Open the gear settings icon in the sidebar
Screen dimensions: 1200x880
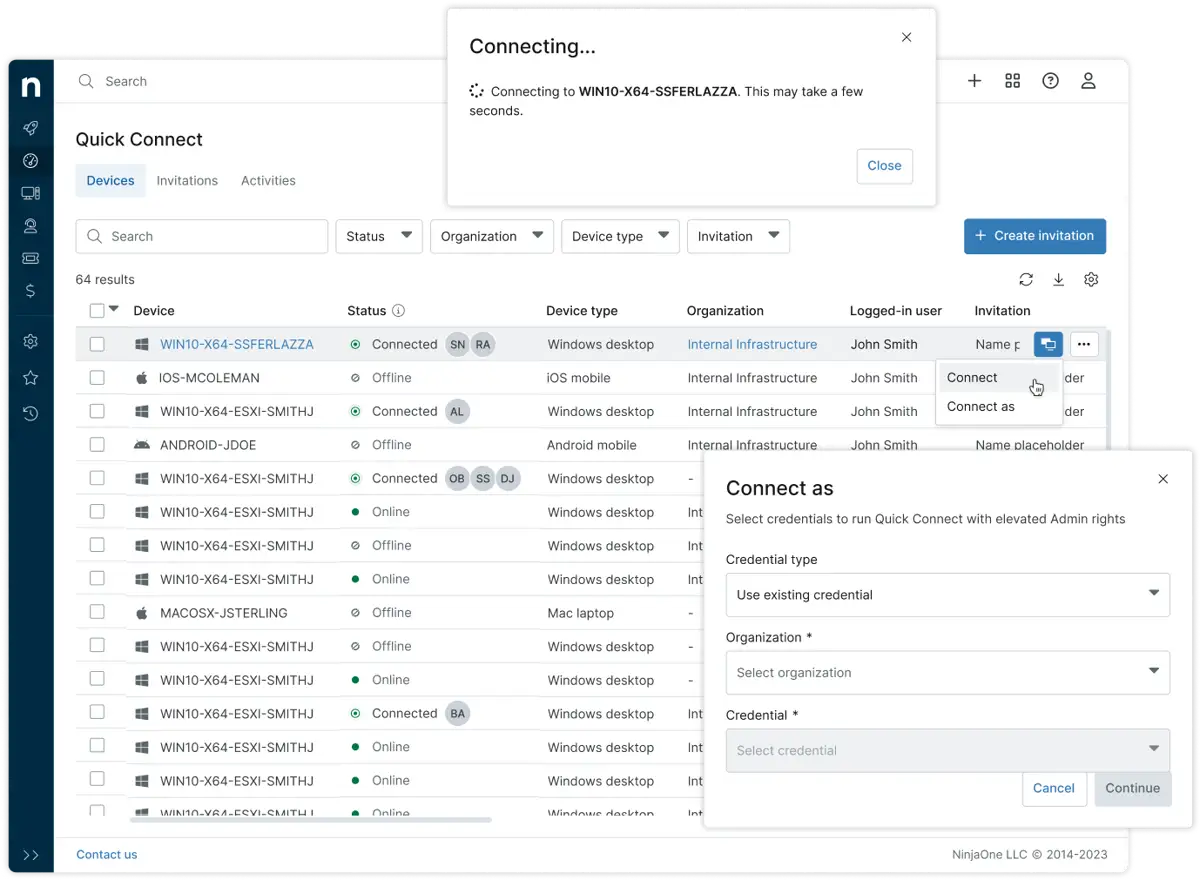pyautogui.click(x=31, y=342)
